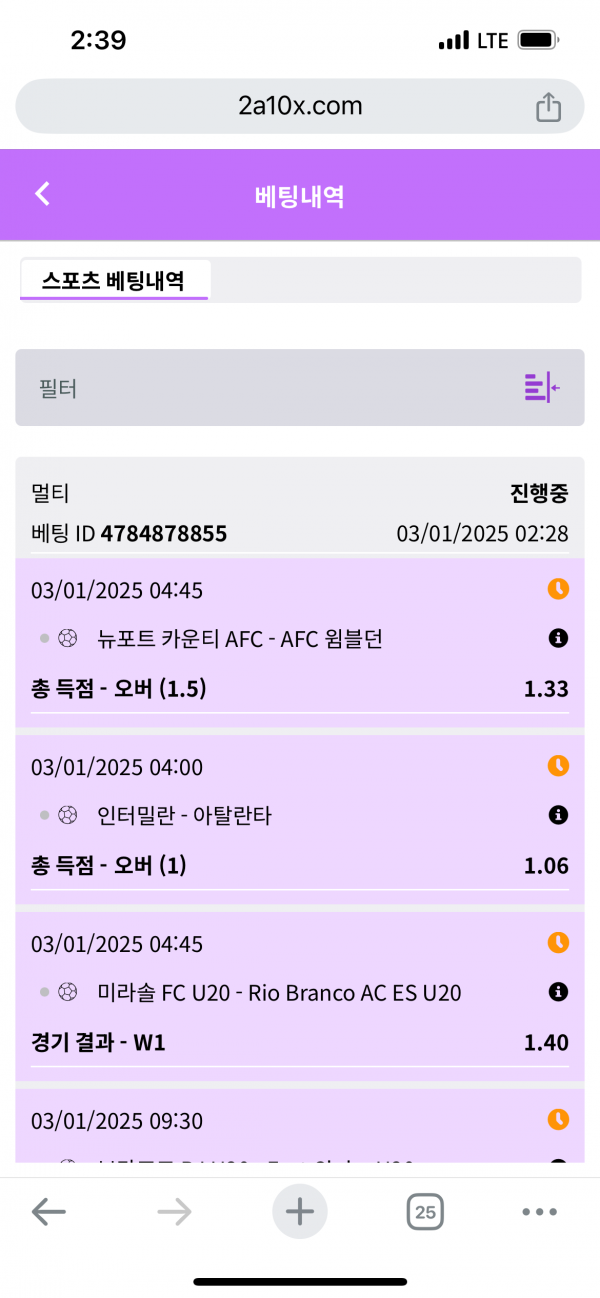
Task: Tap pending clock icon on 09:30 bet
Action: point(558,1119)
